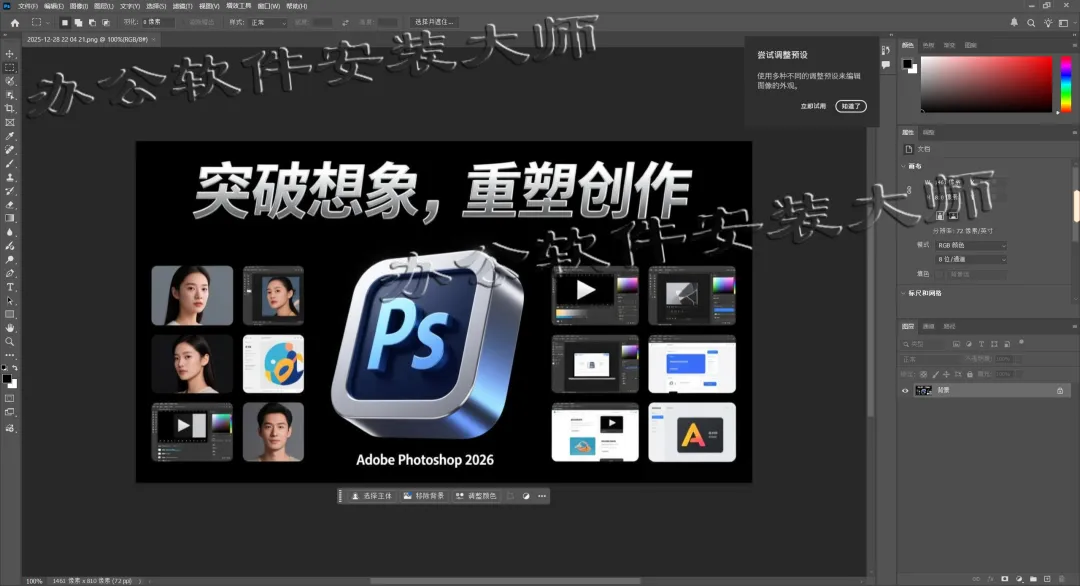Click New Selection mode icon
Screen dimensions: 1080x586
[65, 23]
